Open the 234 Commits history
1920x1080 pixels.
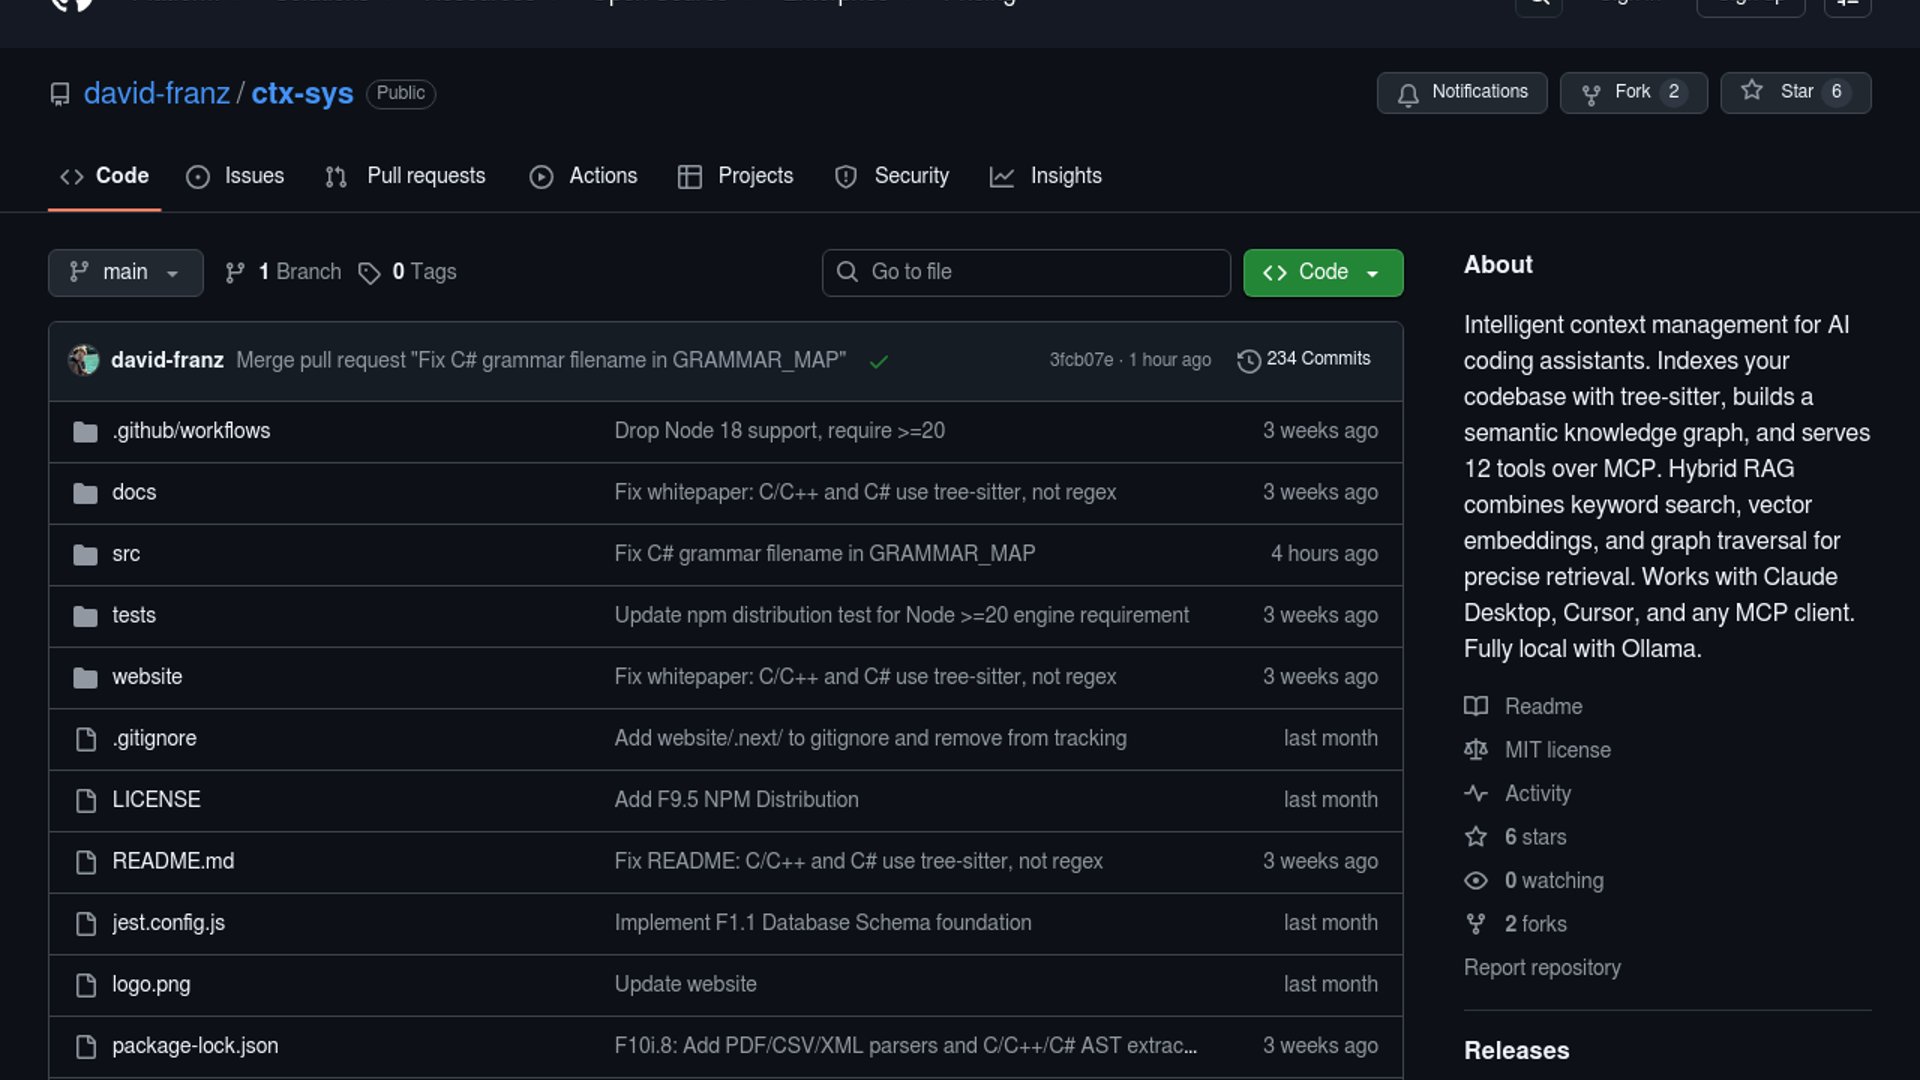click(1304, 359)
